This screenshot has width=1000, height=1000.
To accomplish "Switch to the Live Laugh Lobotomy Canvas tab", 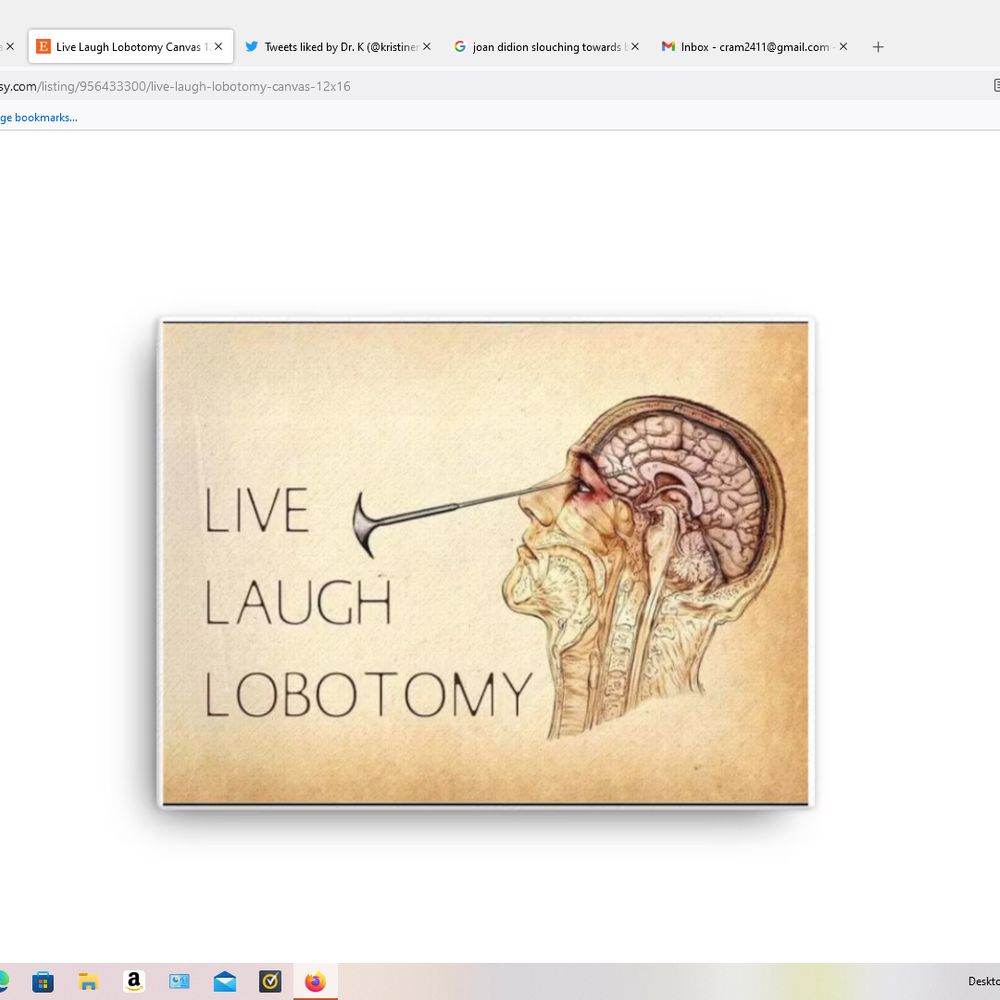I will click(131, 47).
